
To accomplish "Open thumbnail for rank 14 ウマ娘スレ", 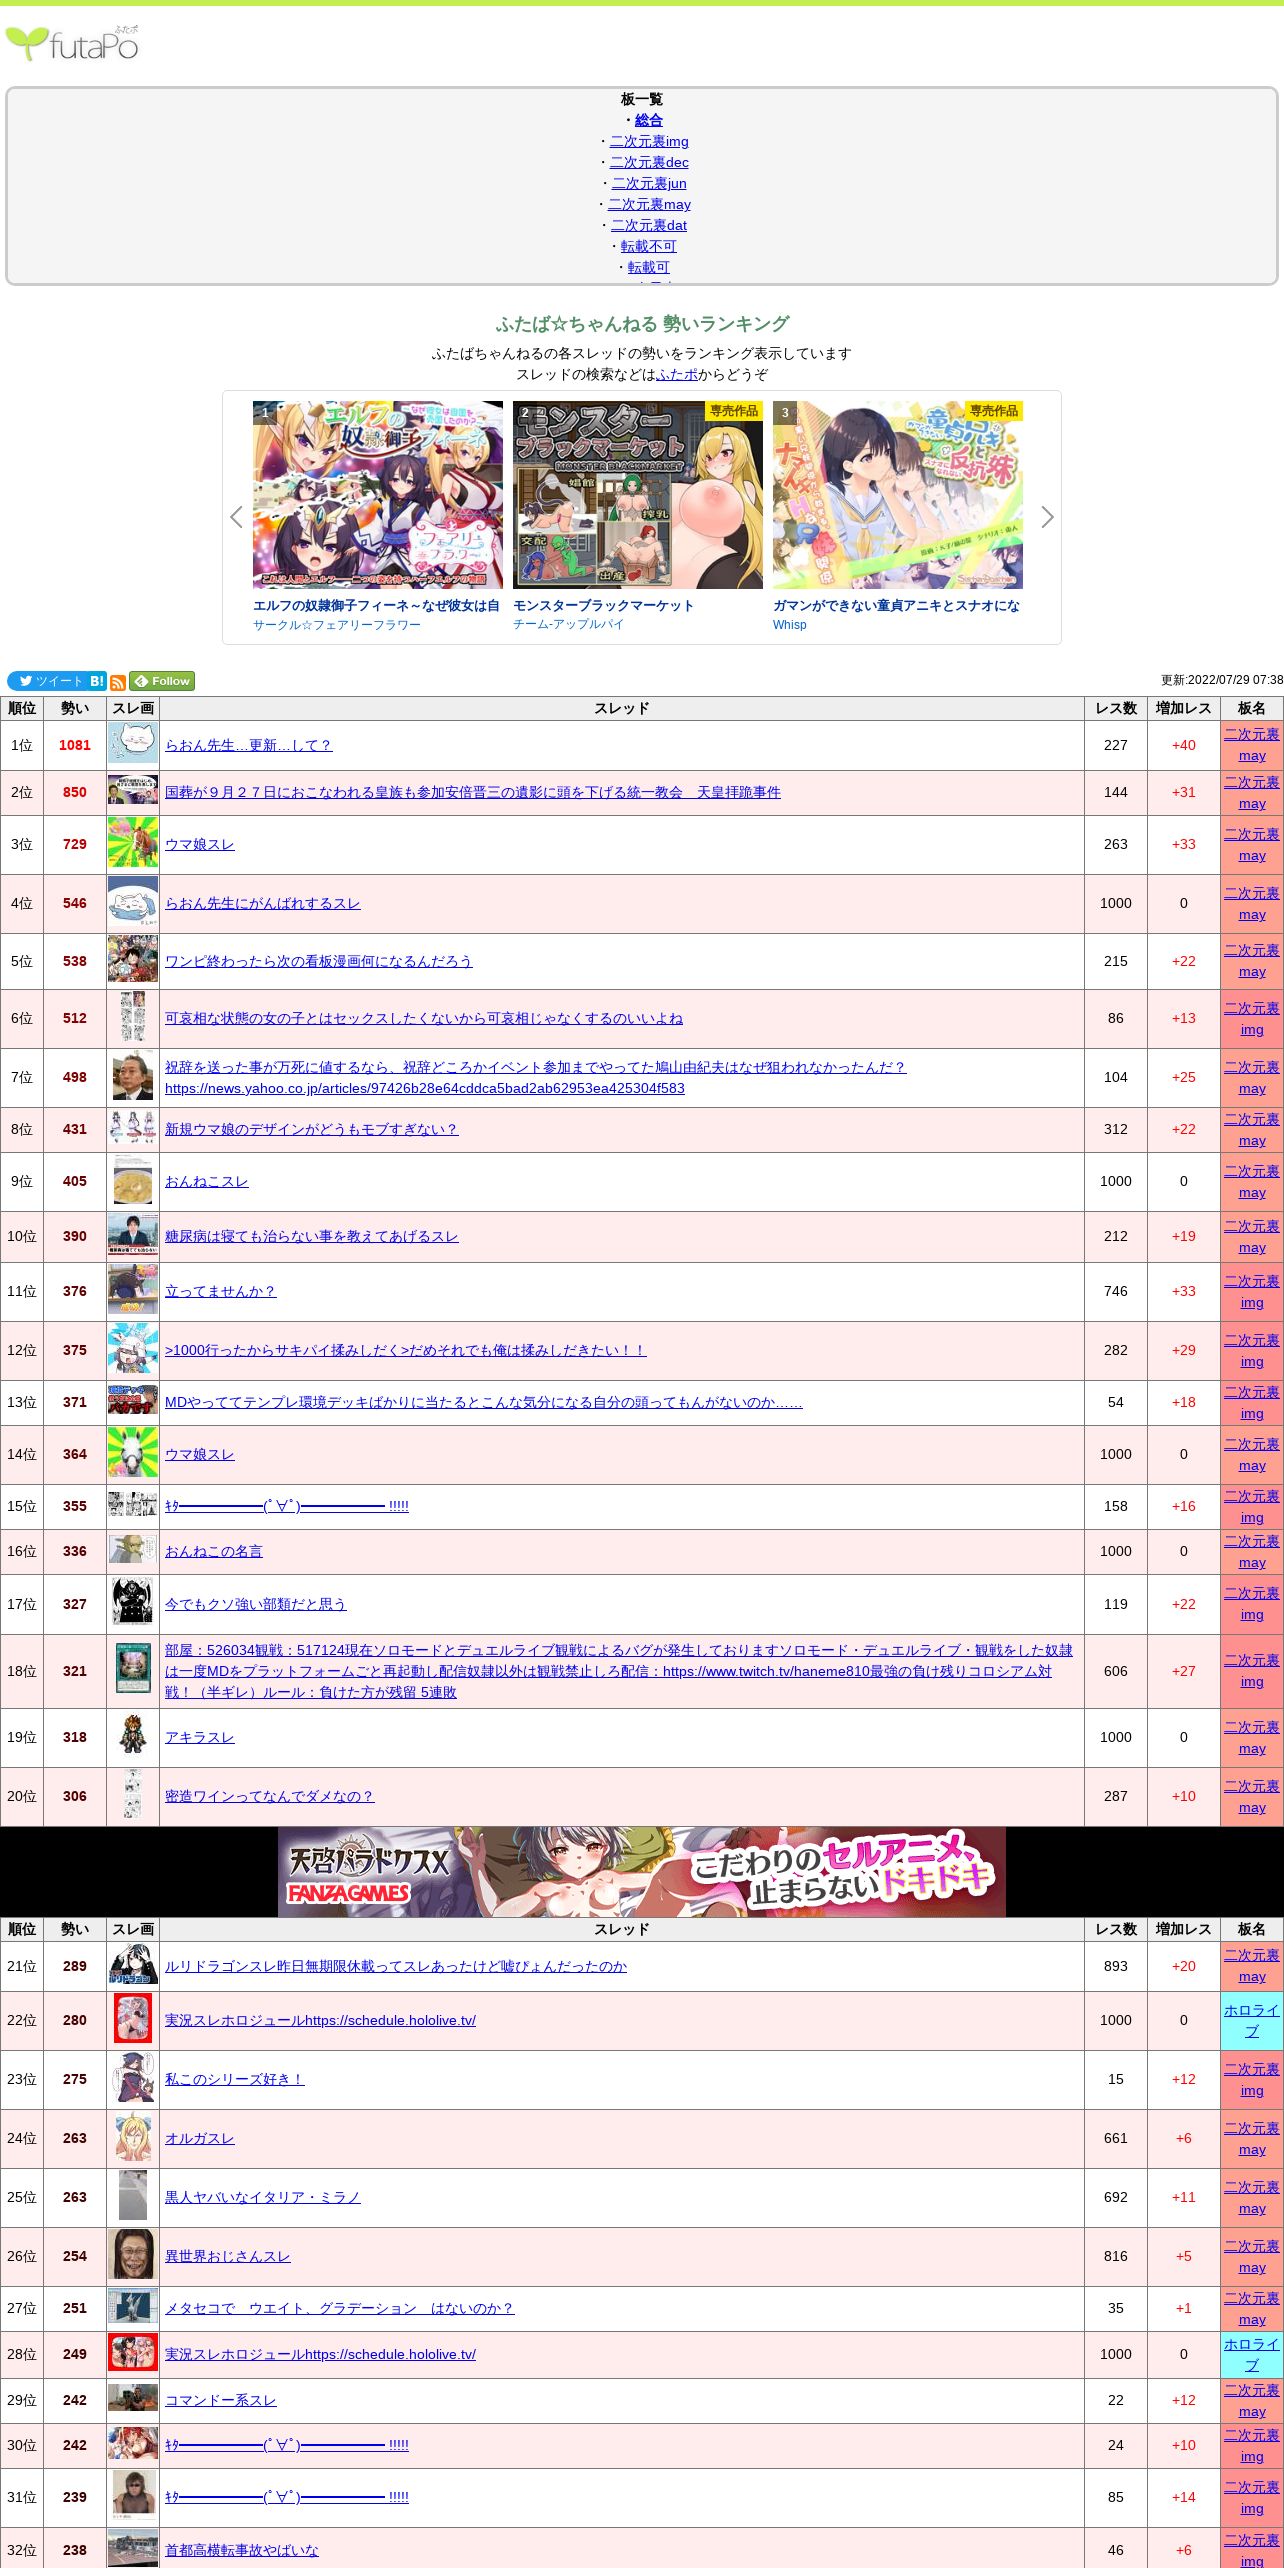I will (x=133, y=1453).
